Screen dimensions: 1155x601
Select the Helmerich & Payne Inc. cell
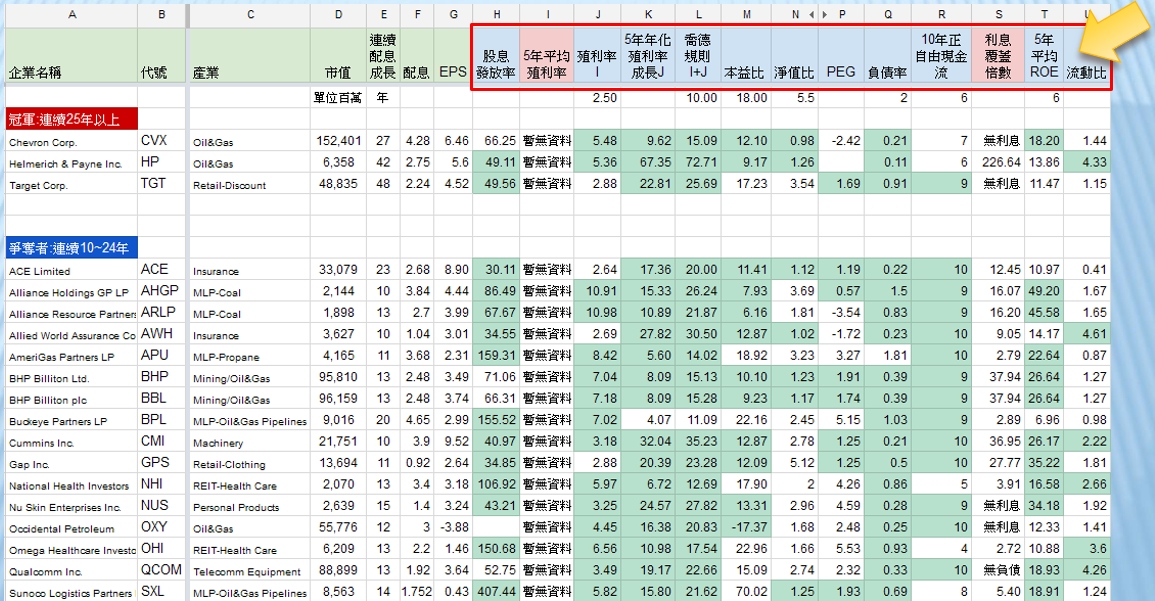[71, 162]
